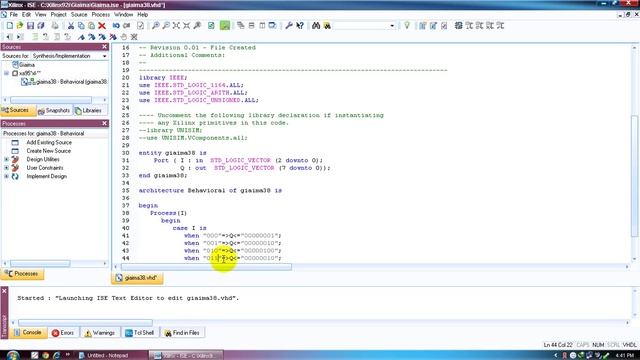Expand the Design Utilities node
Viewport: 640px width, 360px height.
(x=7, y=159)
